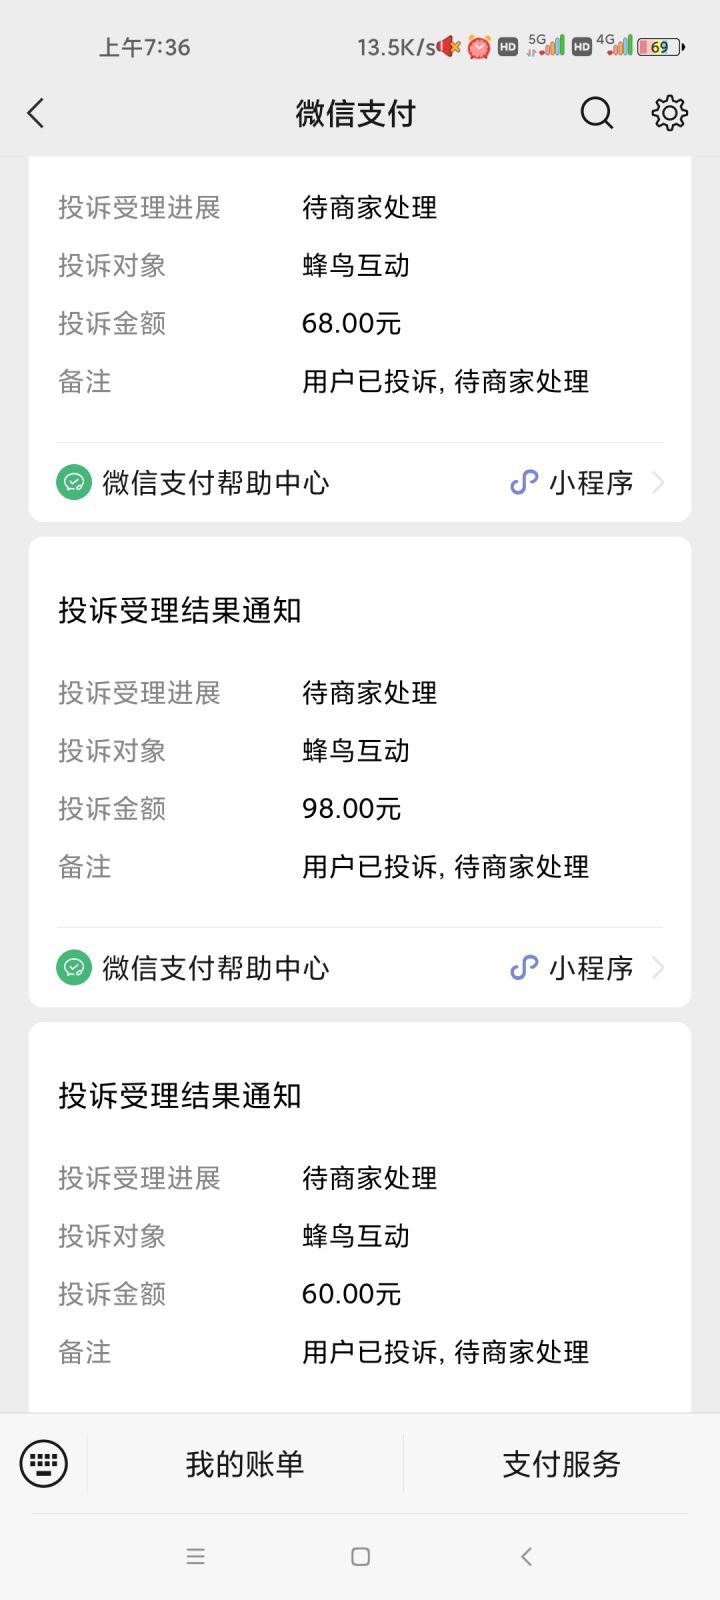Open search with the magnifier icon
720x1600 pixels.
tap(596, 113)
